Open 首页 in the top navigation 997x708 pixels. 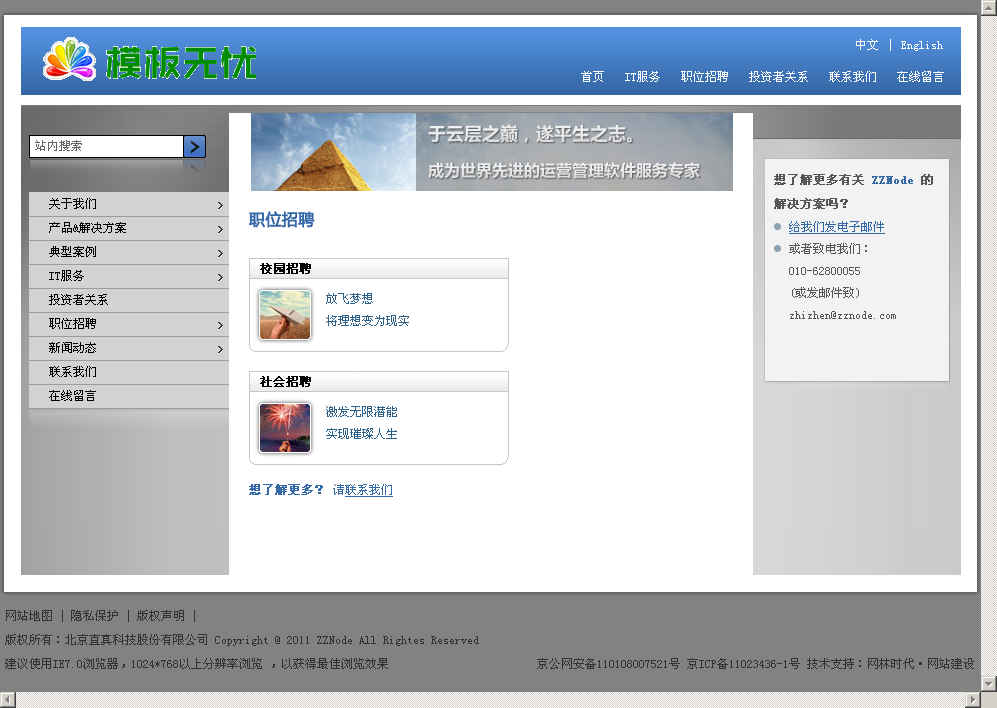[592, 77]
